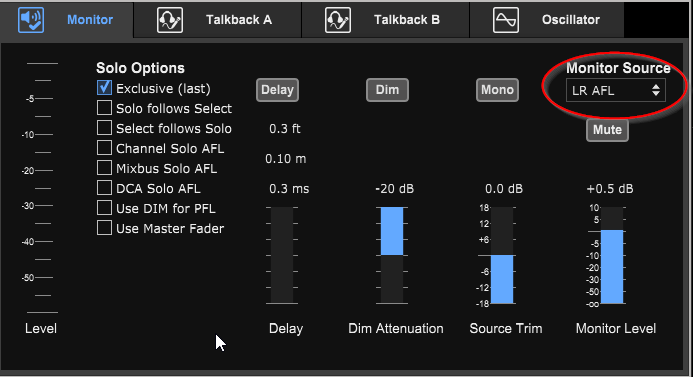Open the Monitor Source LR AFL dropdown

[x=616, y=90]
